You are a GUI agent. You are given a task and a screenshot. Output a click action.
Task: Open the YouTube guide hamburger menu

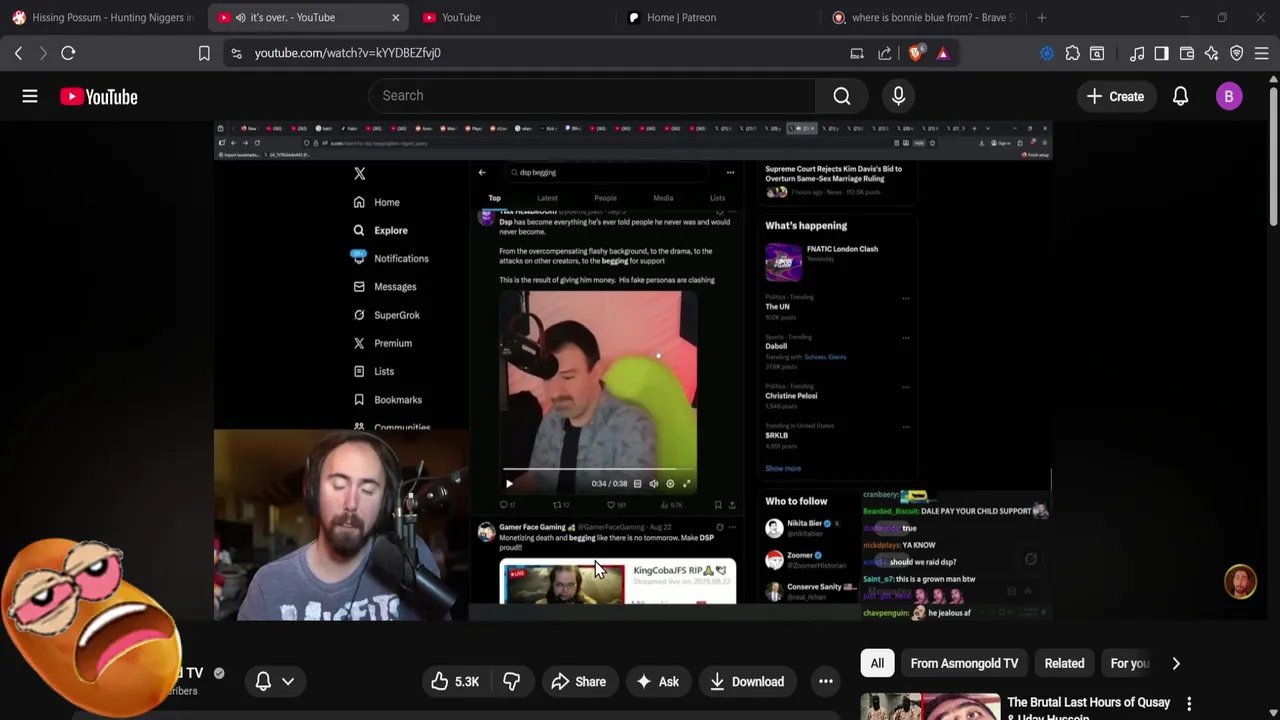tap(30, 96)
